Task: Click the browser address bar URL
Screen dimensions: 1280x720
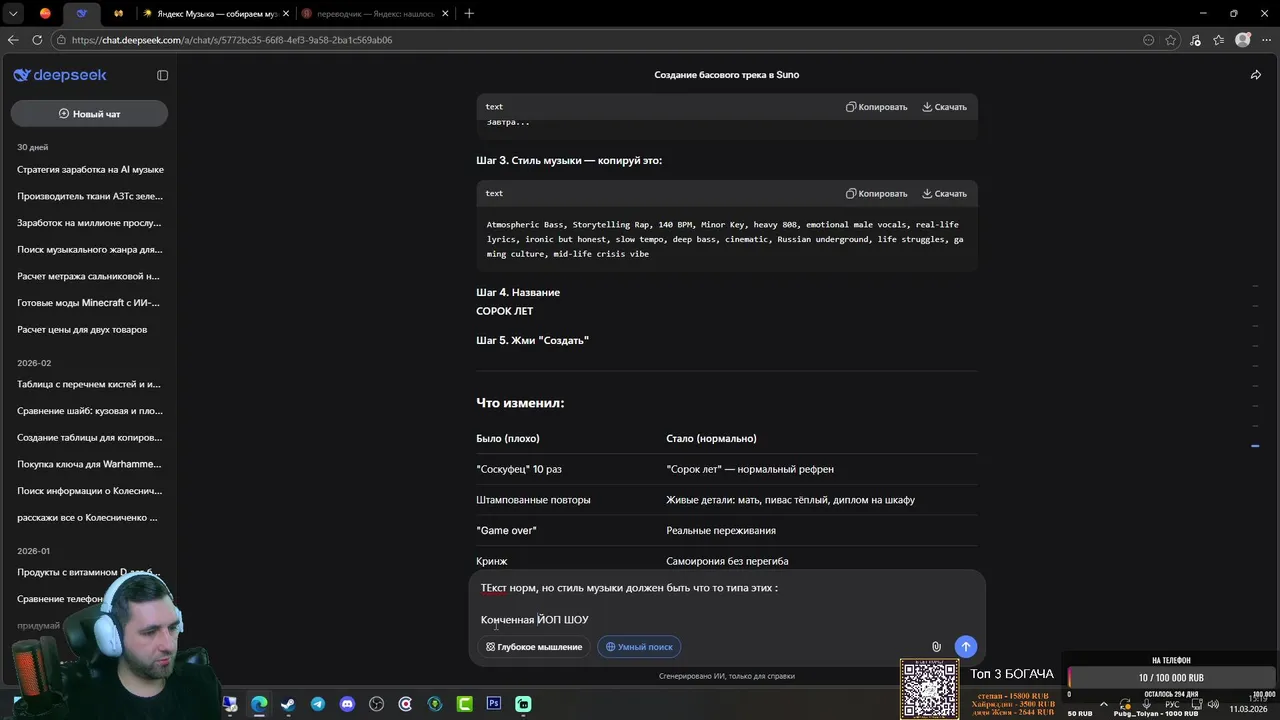Action: (x=232, y=40)
